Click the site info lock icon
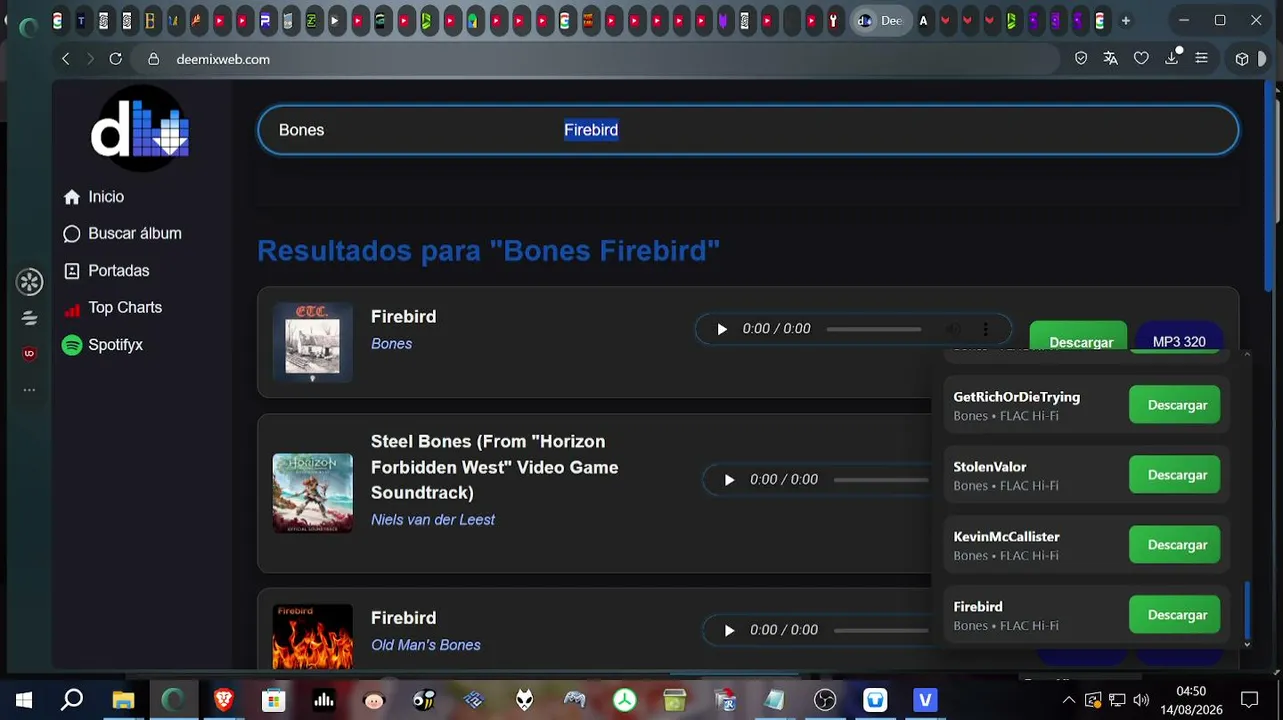This screenshot has width=1283, height=720. click(153, 59)
